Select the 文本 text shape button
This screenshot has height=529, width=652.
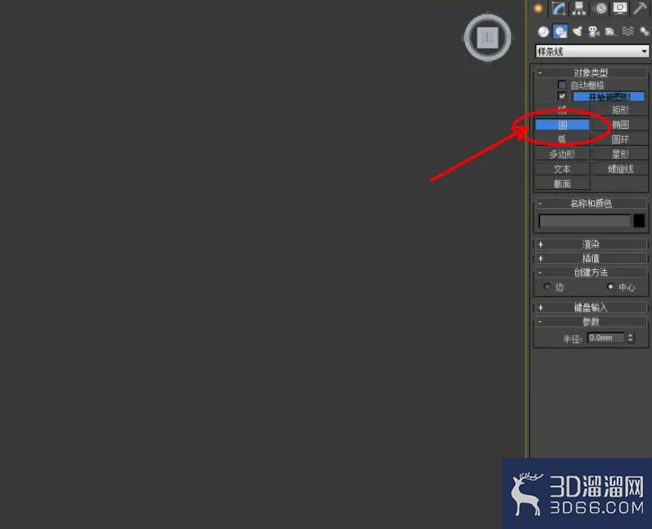click(562, 169)
